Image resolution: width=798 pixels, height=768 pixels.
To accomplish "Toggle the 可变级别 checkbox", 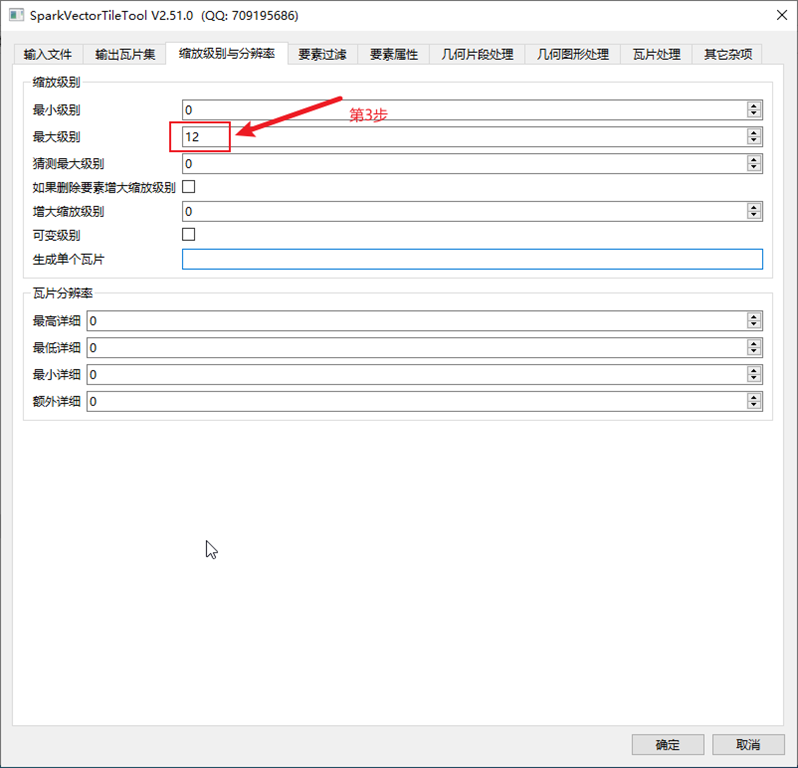I will click(189, 234).
